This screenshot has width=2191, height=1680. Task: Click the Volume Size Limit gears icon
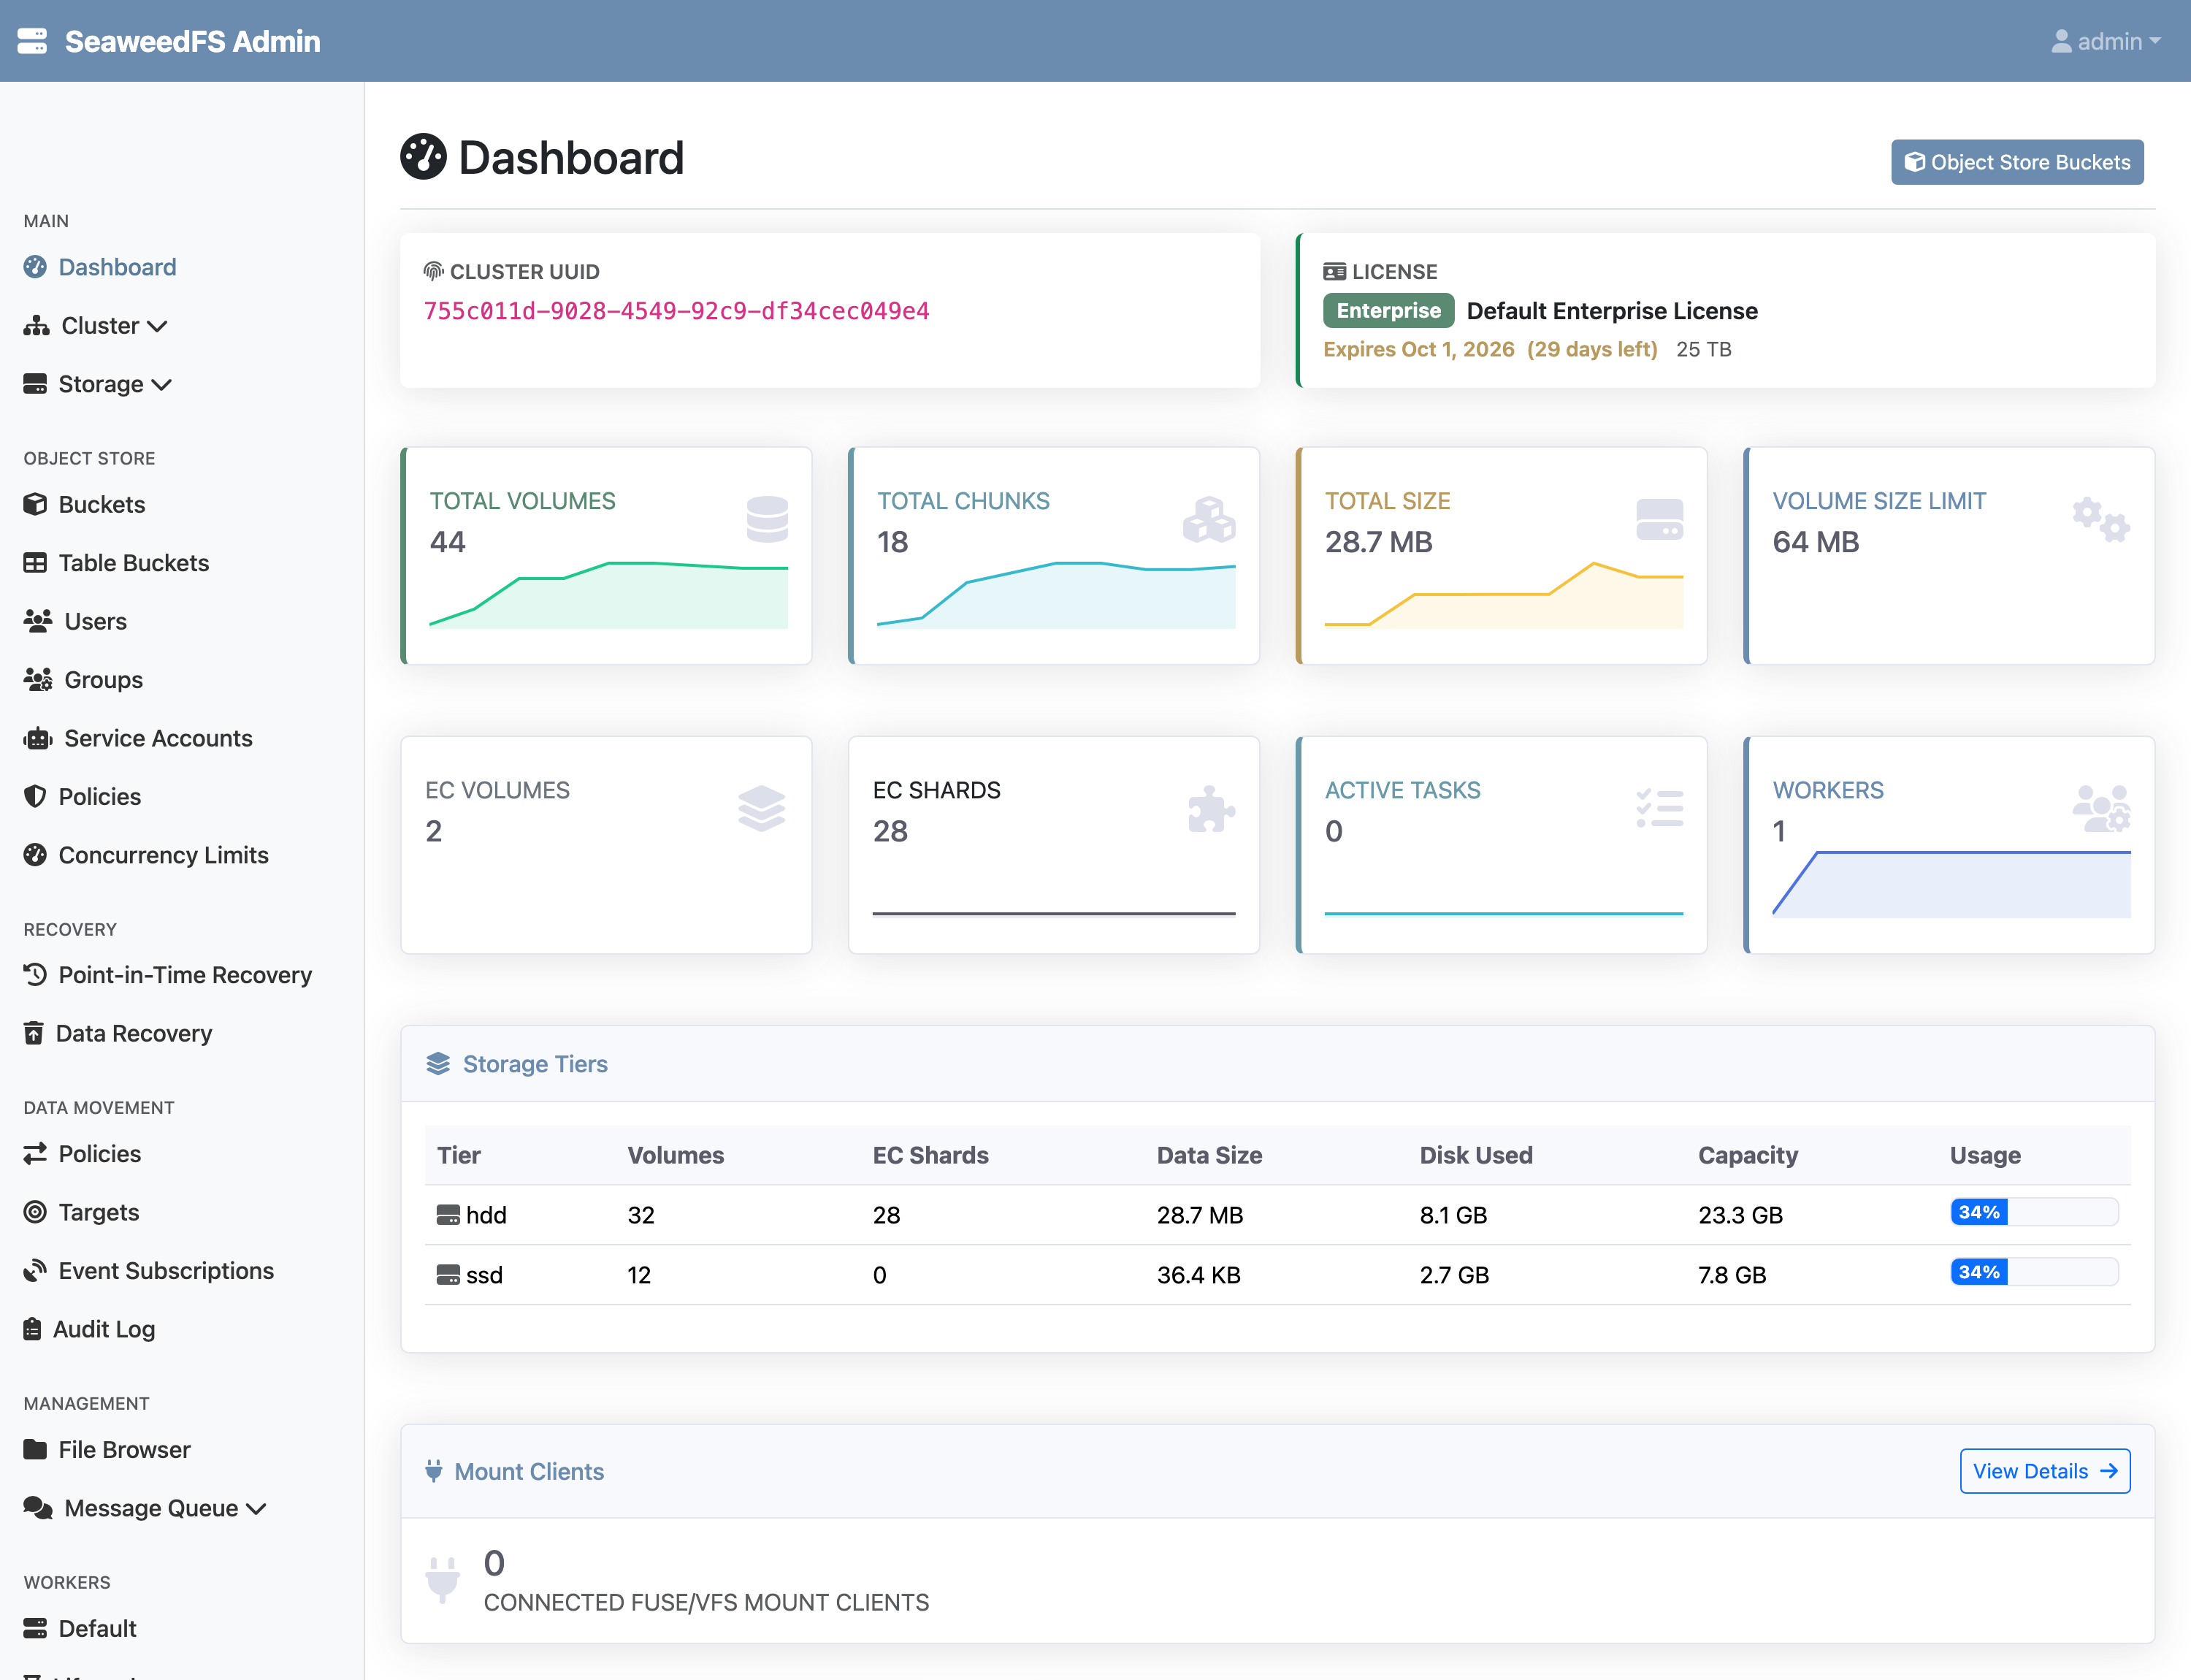tap(2101, 519)
